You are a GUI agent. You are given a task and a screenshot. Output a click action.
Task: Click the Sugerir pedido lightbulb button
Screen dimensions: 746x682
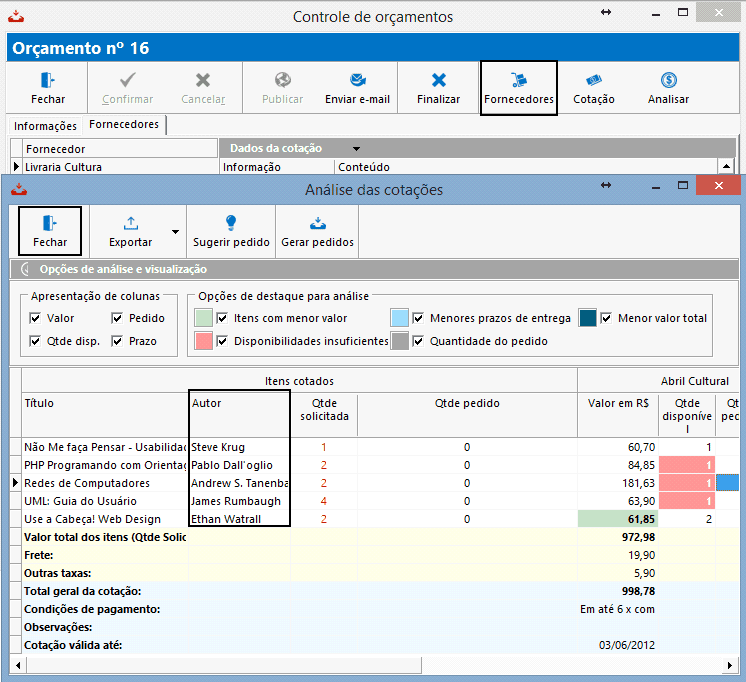click(231, 231)
